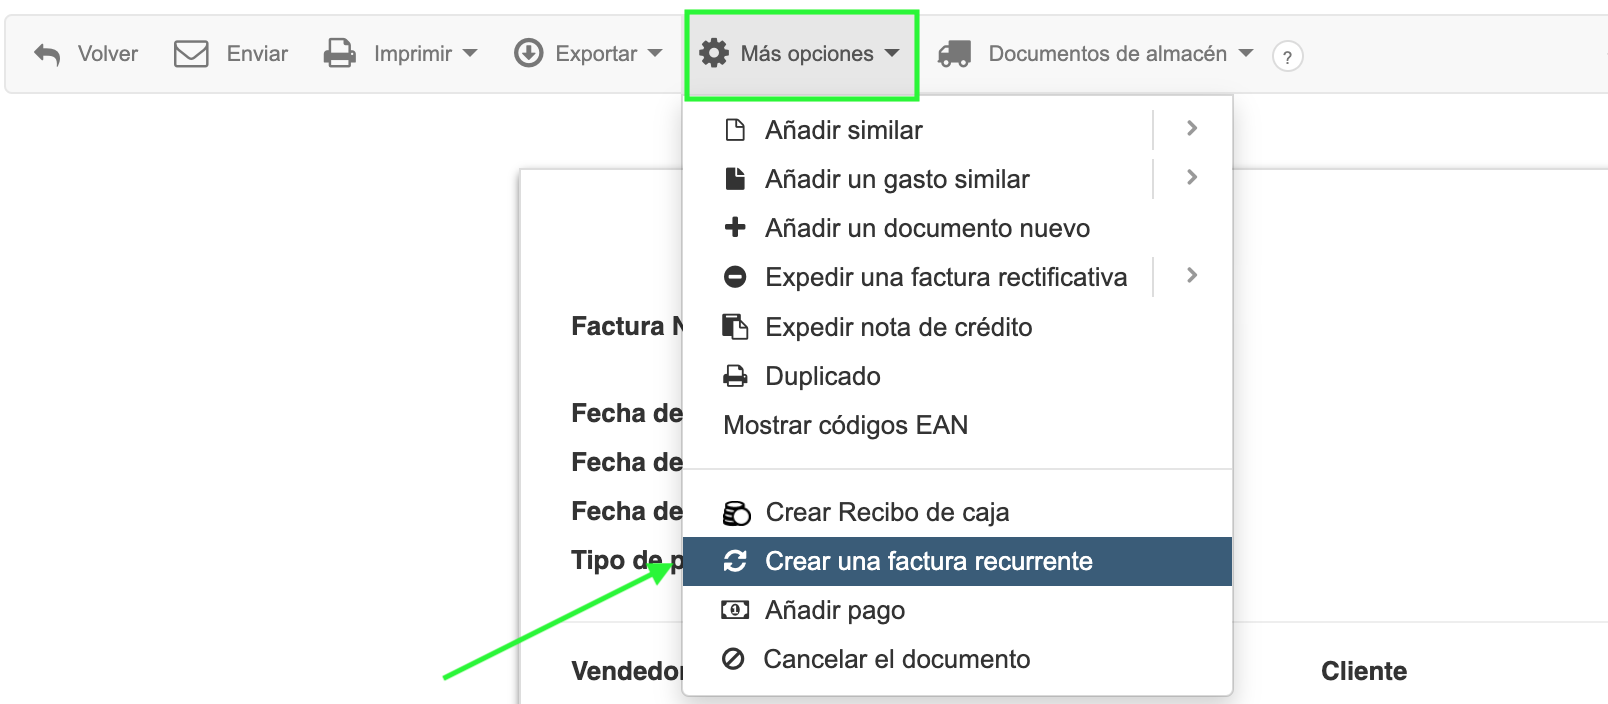Image resolution: width=1608 pixels, height=704 pixels.
Task: Click the warehouse truck icon
Action: coord(954,54)
